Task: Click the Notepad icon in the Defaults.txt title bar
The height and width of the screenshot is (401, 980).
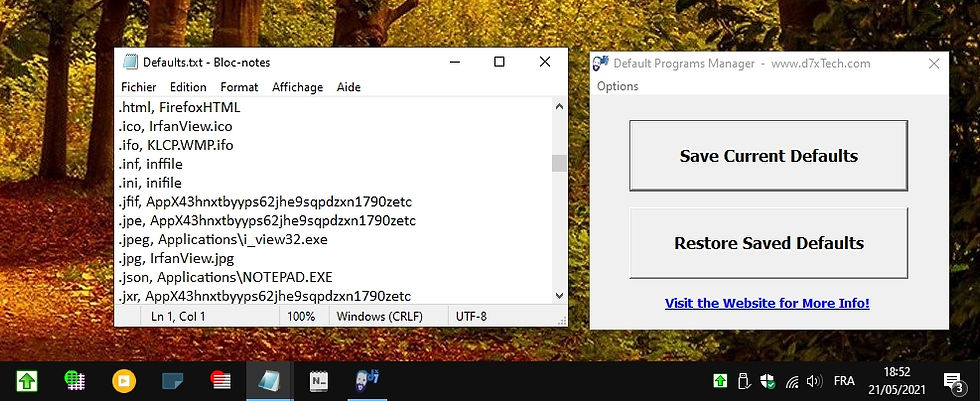Action: tap(130, 61)
